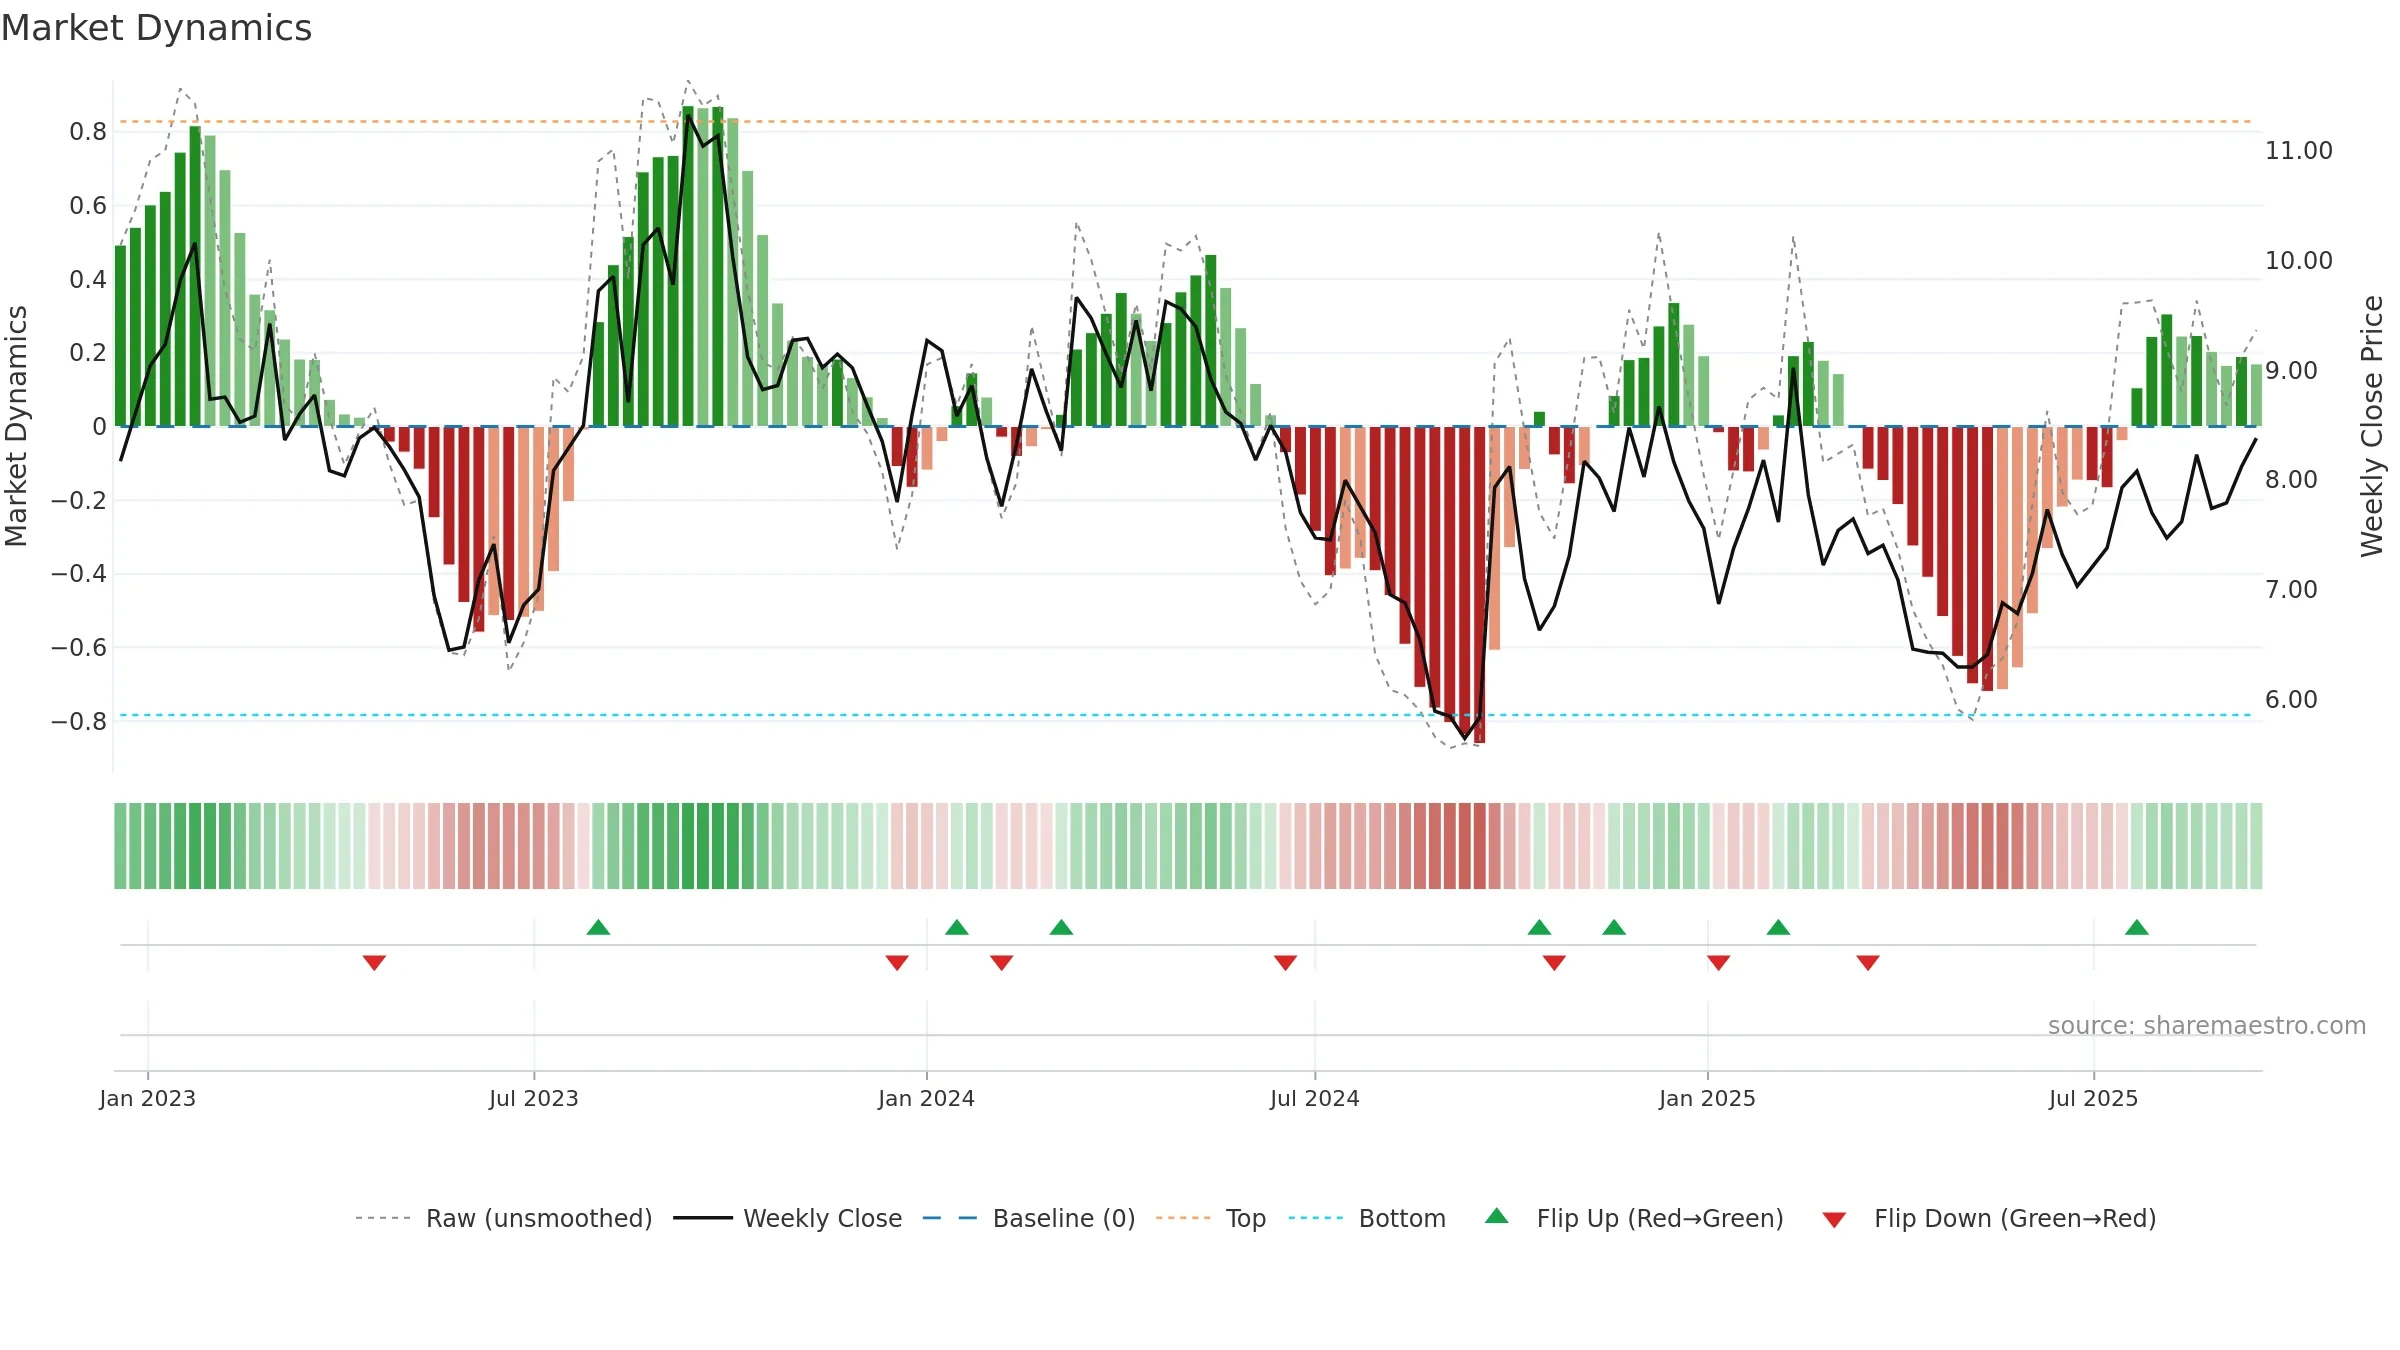Click the 'Jul 2023' x-axis label

pyautogui.click(x=534, y=1098)
